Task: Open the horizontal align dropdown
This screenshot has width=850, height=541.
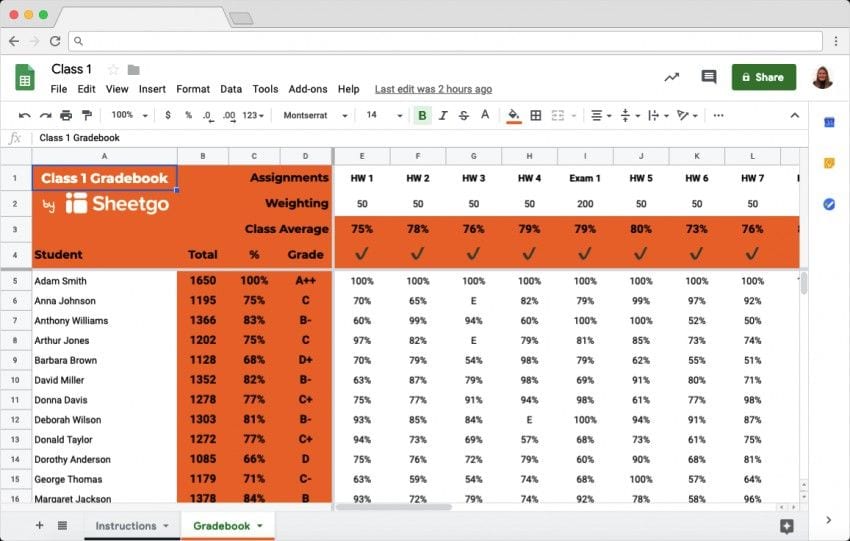Action: pos(601,115)
